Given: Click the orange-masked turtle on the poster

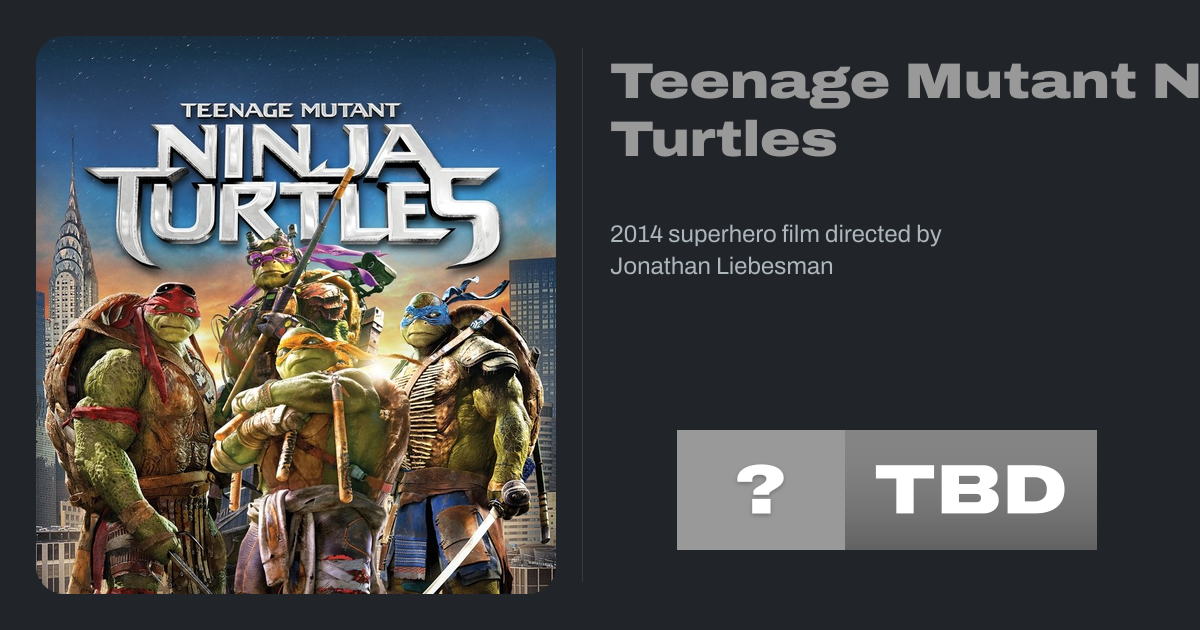Looking at the screenshot, I should (300, 420).
